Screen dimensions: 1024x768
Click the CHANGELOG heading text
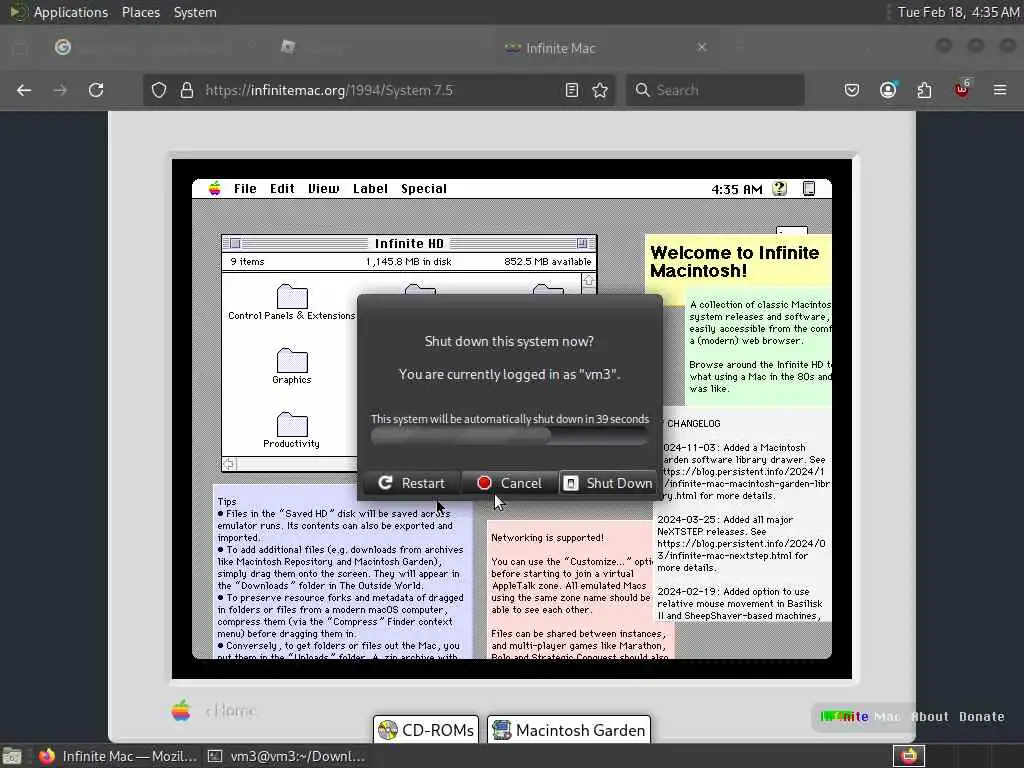pos(694,424)
